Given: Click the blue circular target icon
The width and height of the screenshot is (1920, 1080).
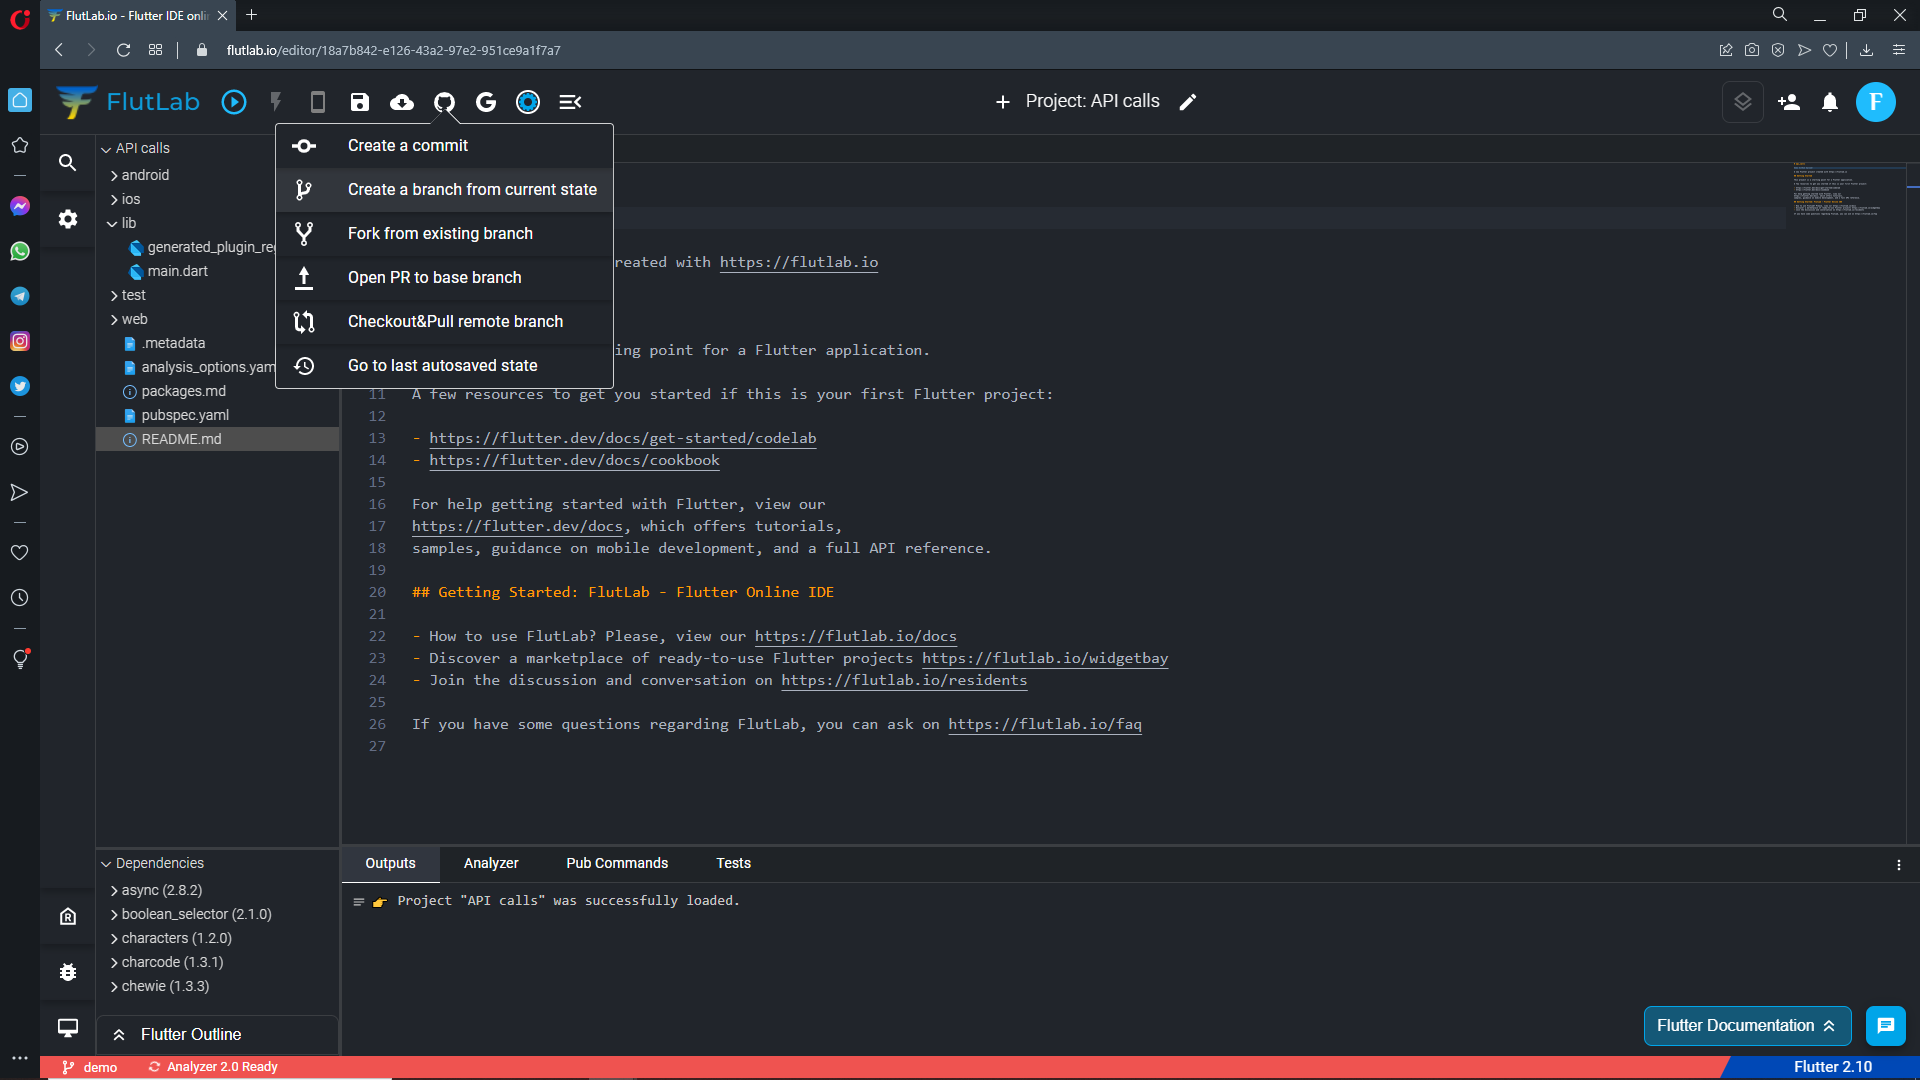Looking at the screenshot, I should point(528,102).
